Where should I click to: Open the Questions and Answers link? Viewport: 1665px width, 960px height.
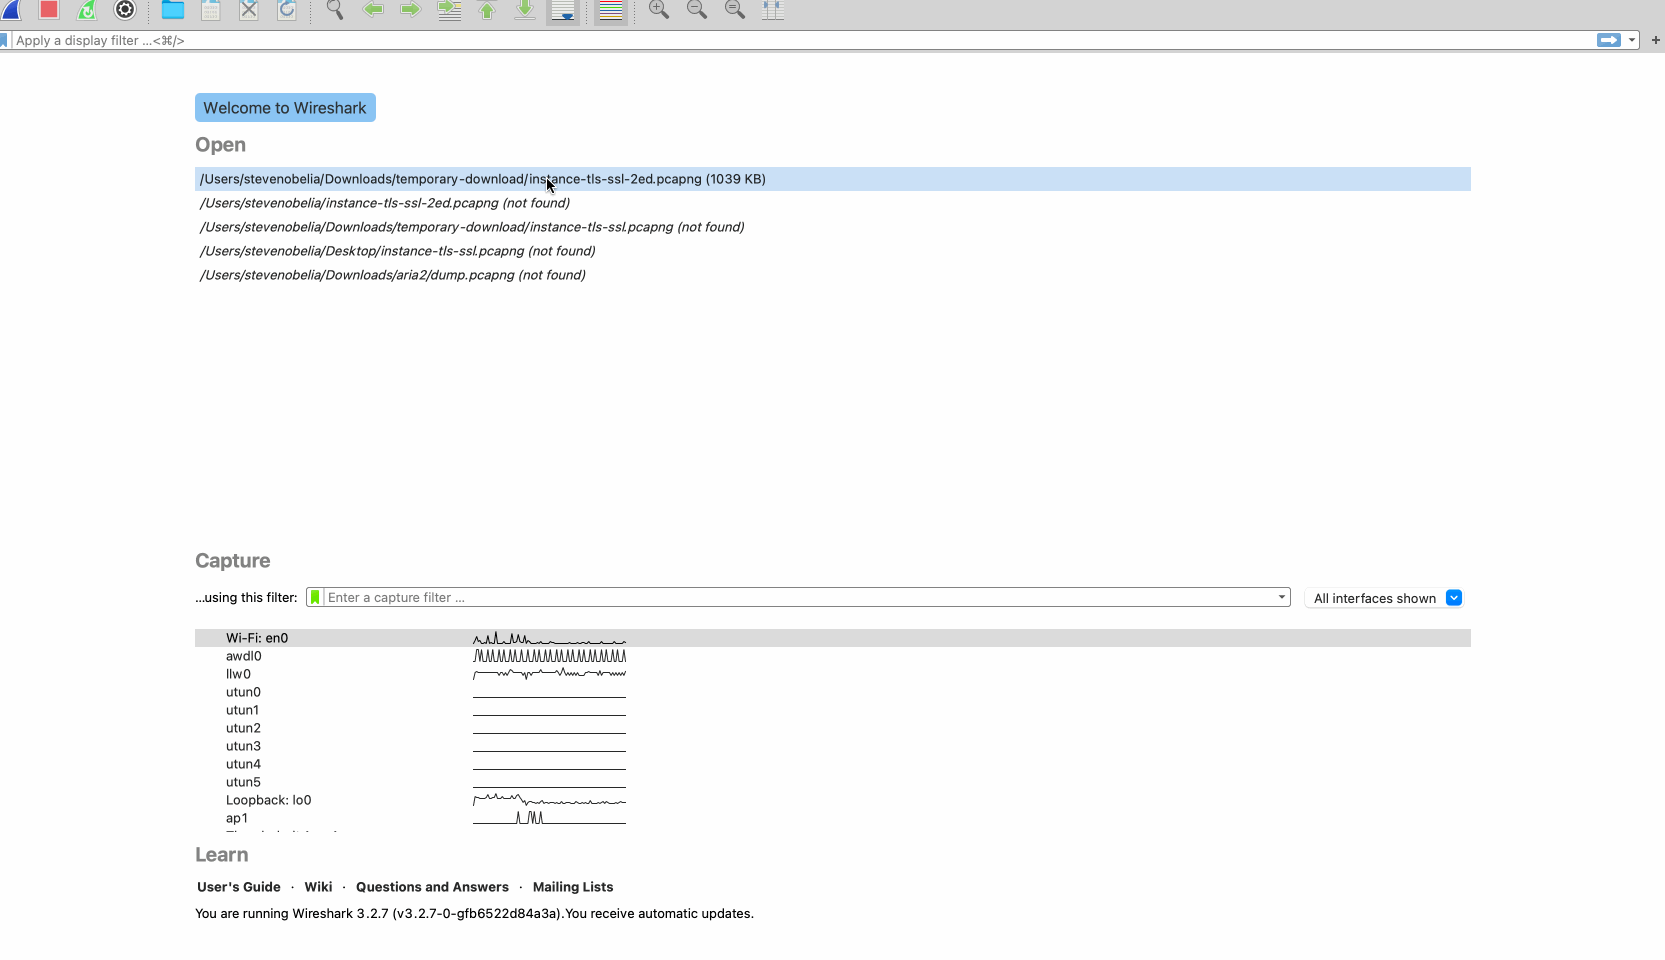(432, 887)
